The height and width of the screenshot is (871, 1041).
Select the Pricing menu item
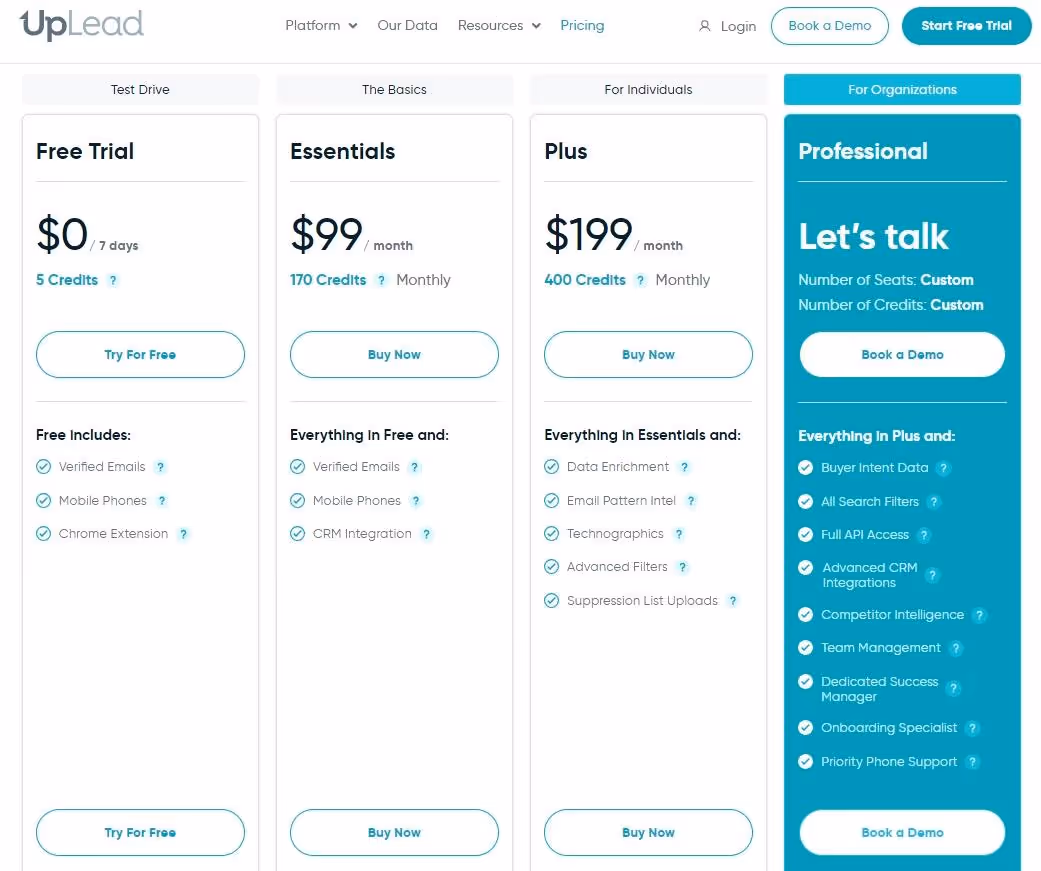coord(582,25)
